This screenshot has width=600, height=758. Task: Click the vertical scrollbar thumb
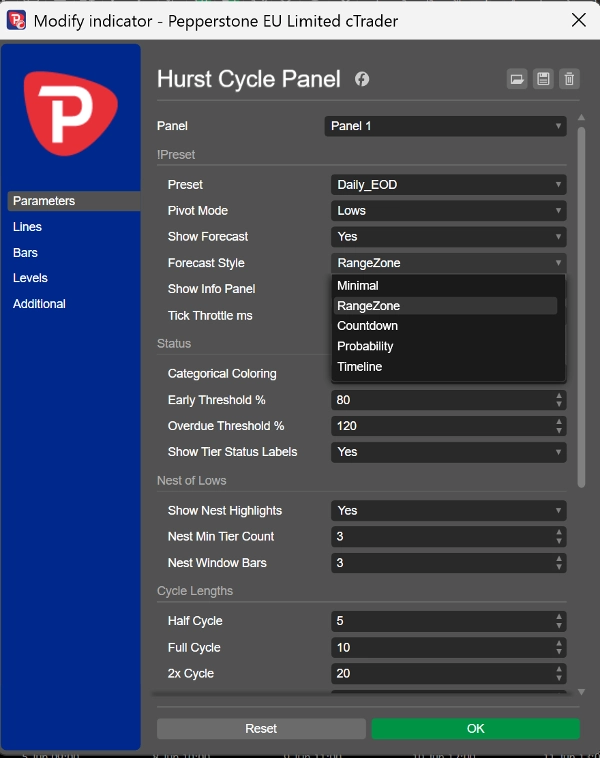point(581,307)
